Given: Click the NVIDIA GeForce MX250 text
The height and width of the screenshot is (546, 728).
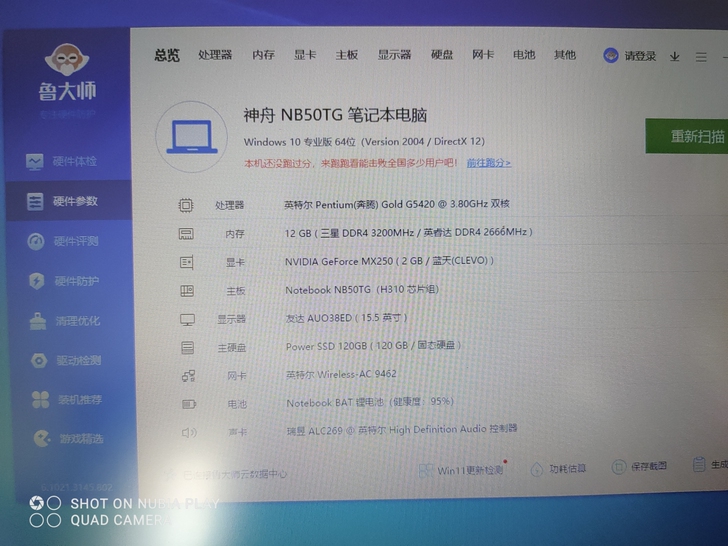Looking at the screenshot, I should point(389,261).
